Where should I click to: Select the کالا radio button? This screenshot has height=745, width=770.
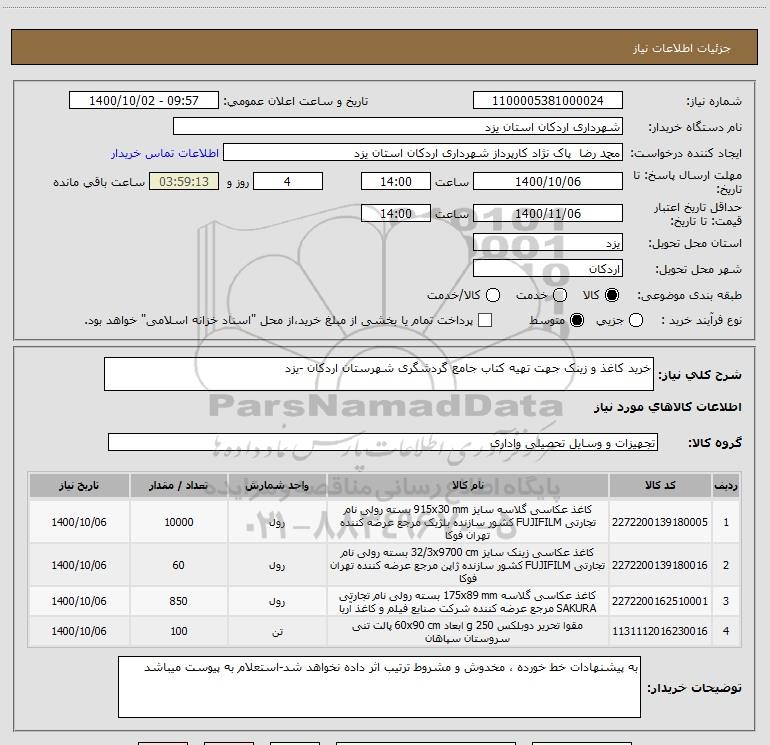tap(612, 295)
